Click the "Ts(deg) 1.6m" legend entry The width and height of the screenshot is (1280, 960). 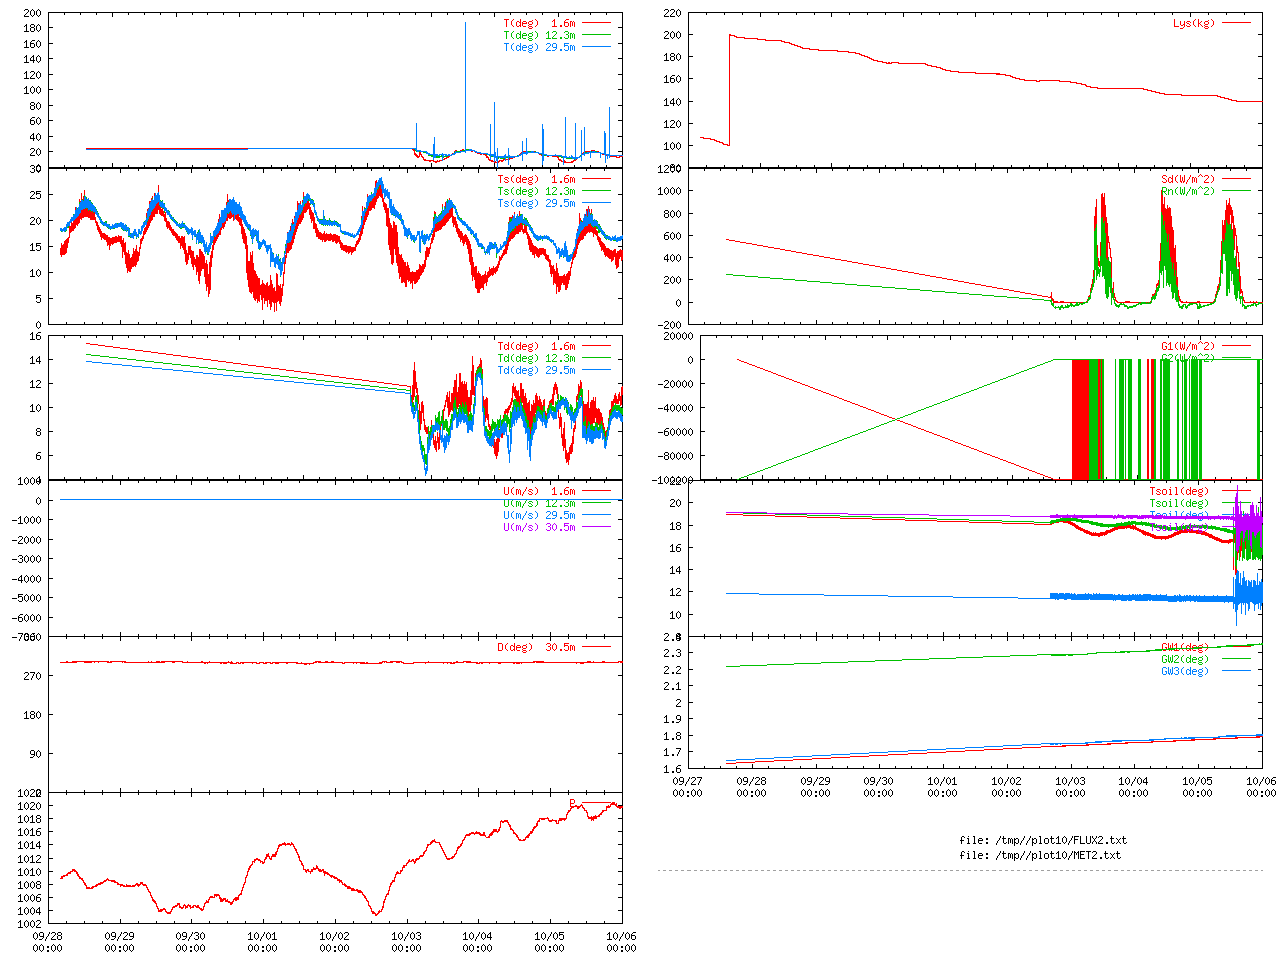click(537, 179)
